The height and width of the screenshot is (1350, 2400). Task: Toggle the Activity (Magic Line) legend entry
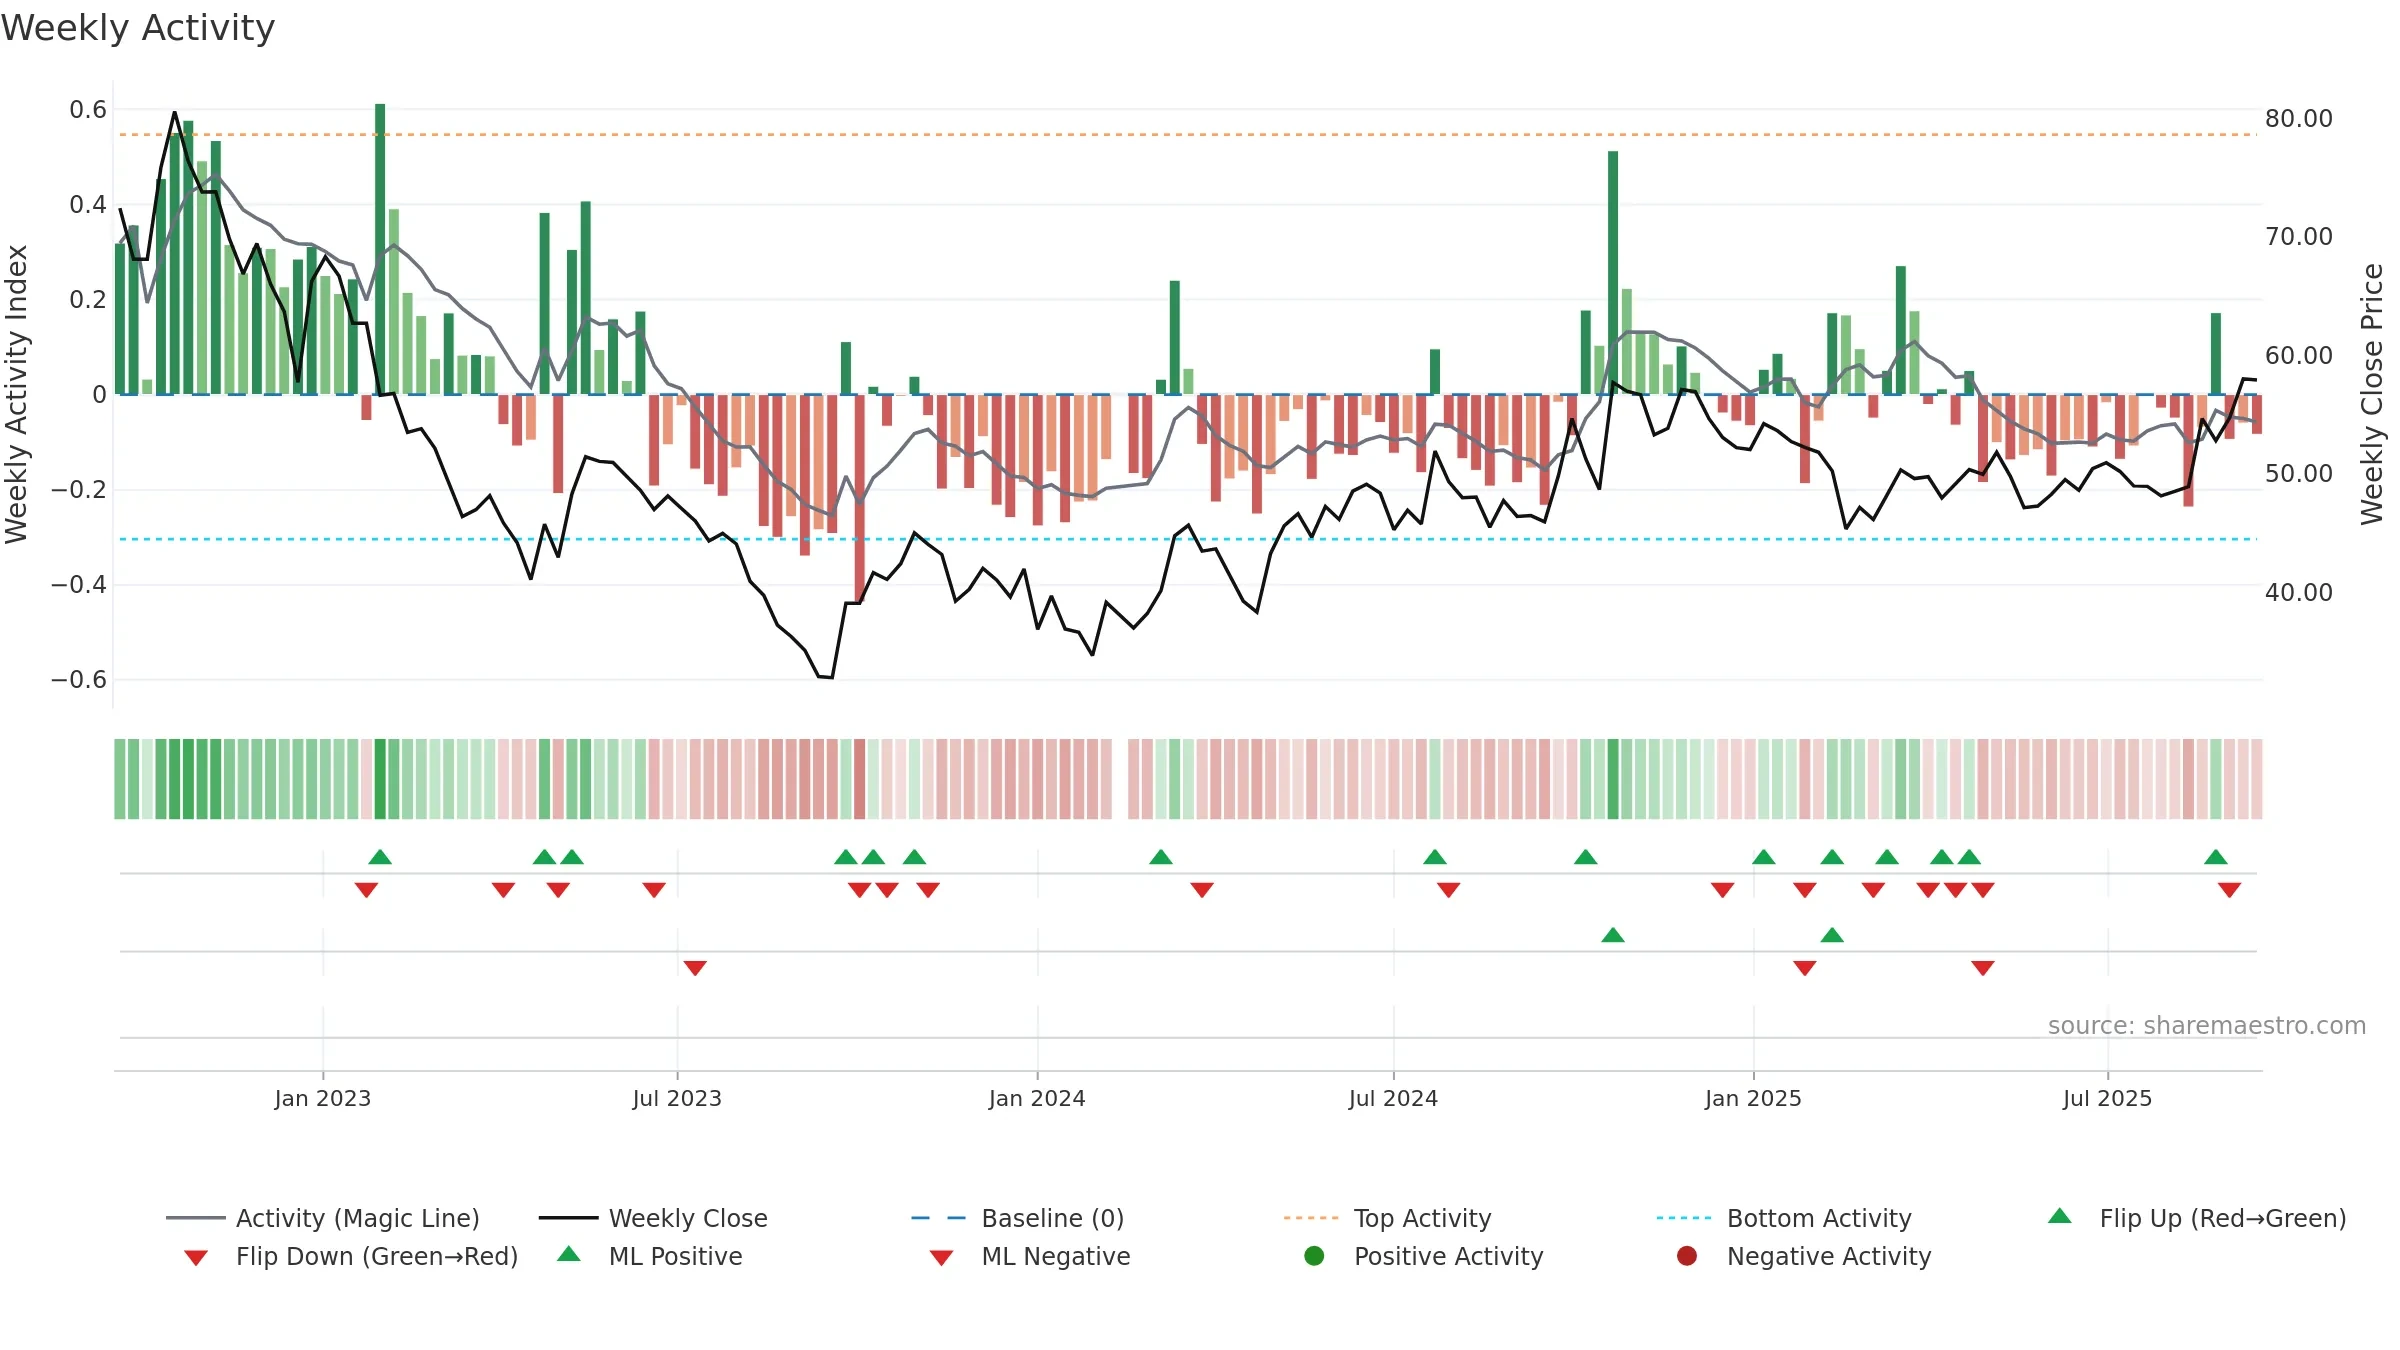pyautogui.click(x=323, y=1218)
